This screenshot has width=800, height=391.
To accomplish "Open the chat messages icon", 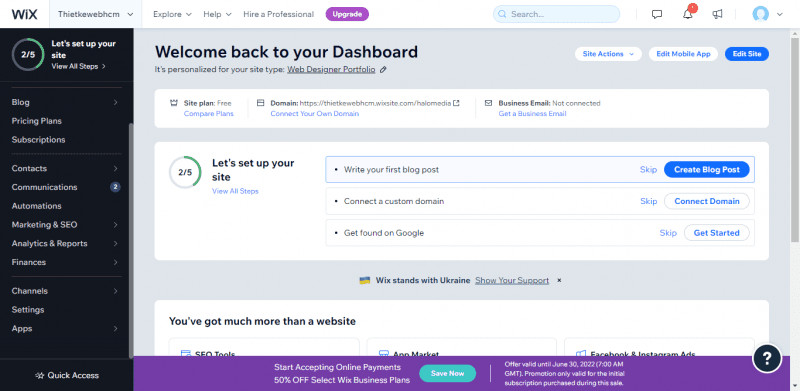I will click(657, 14).
